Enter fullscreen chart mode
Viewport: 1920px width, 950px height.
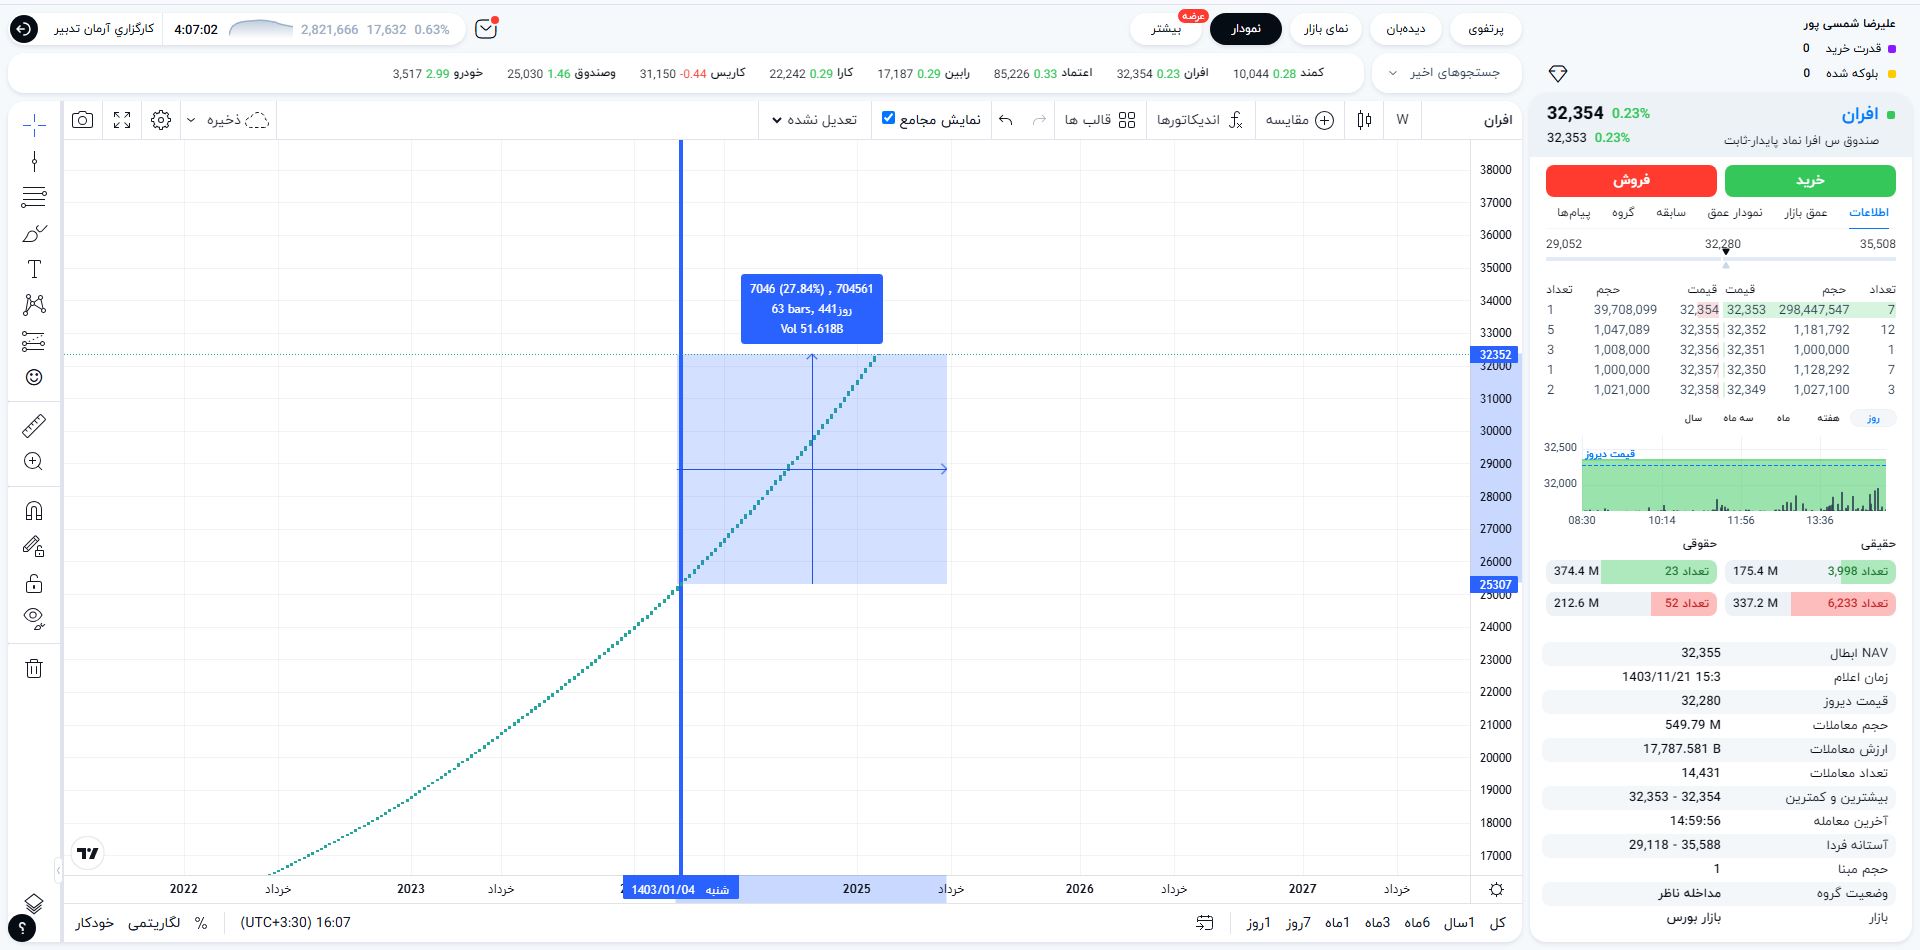[x=122, y=120]
